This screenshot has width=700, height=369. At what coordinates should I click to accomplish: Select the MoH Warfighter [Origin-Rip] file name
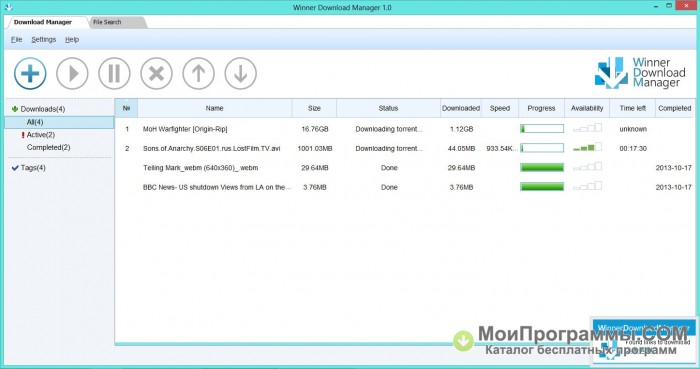point(185,129)
